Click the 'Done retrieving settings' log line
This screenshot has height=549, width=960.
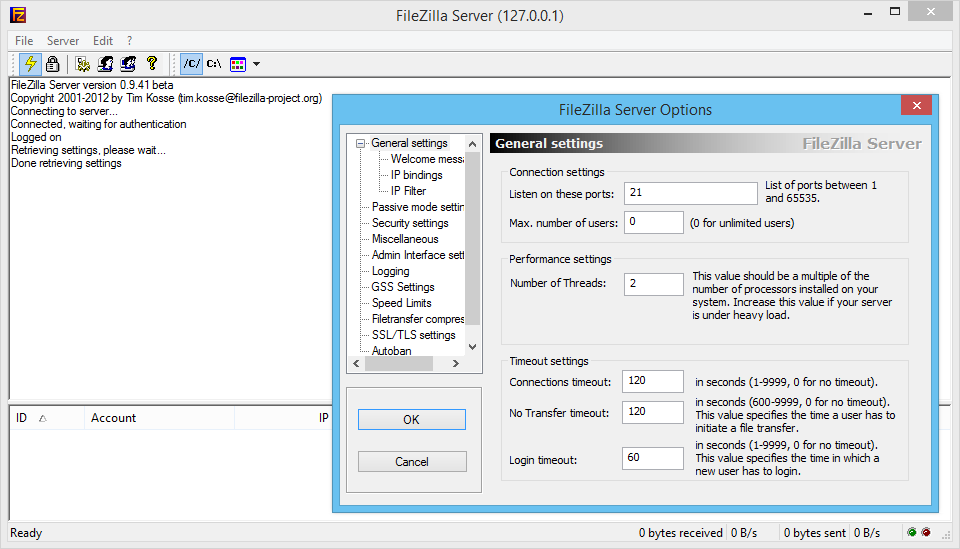pos(66,163)
